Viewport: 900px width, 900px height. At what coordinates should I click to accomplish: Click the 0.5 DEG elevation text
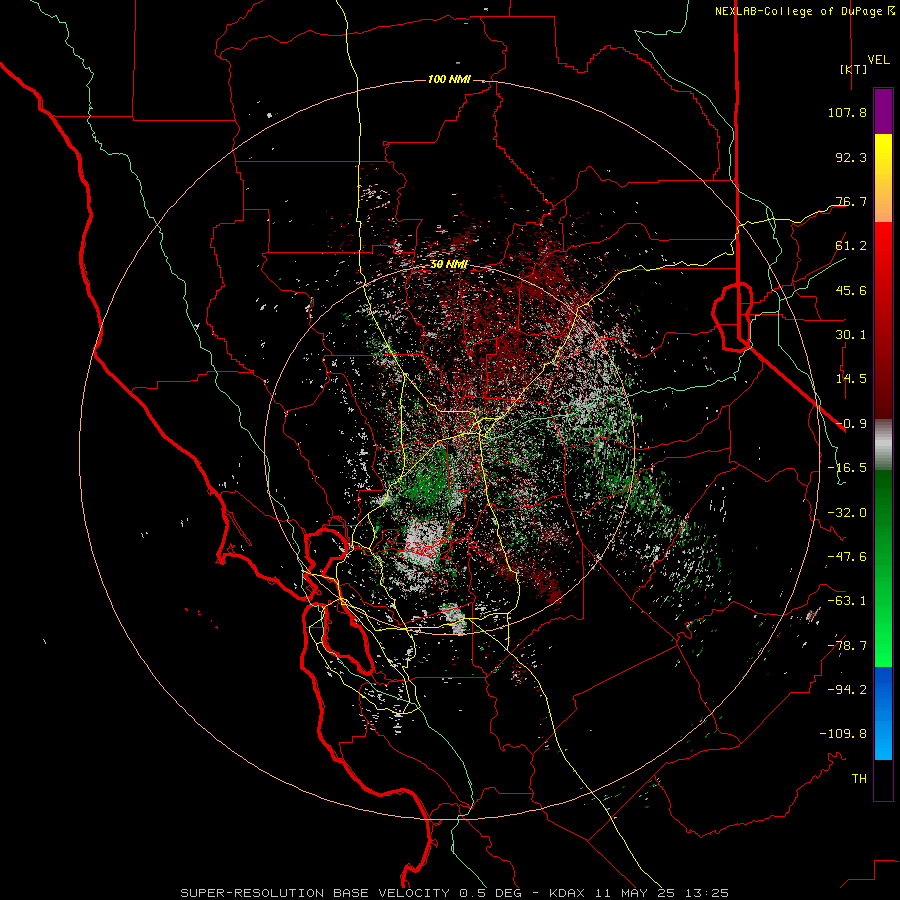(490, 893)
